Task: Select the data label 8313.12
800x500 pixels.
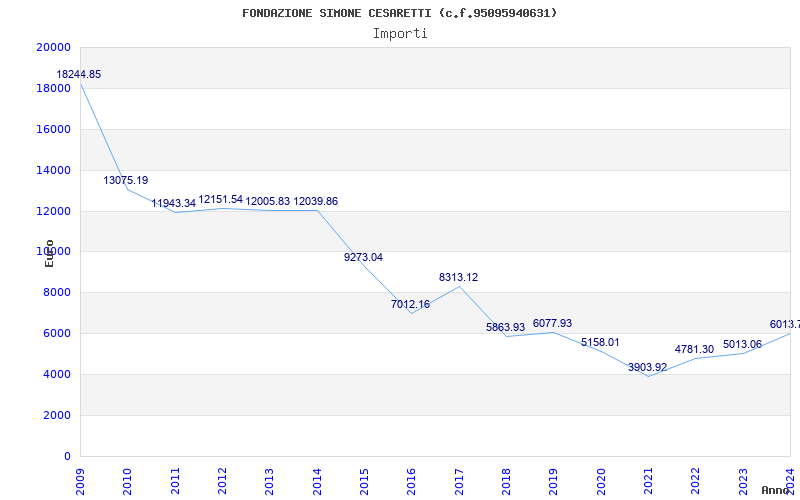Action: [x=458, y=278]
